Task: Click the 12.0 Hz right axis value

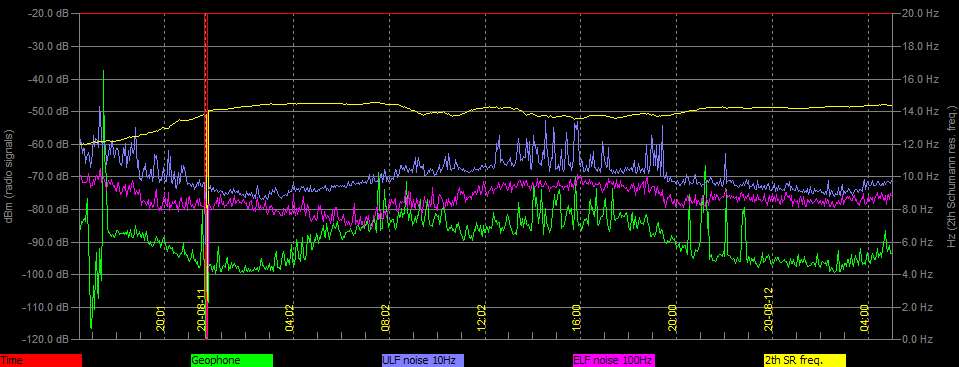Action: click(920, 144)
